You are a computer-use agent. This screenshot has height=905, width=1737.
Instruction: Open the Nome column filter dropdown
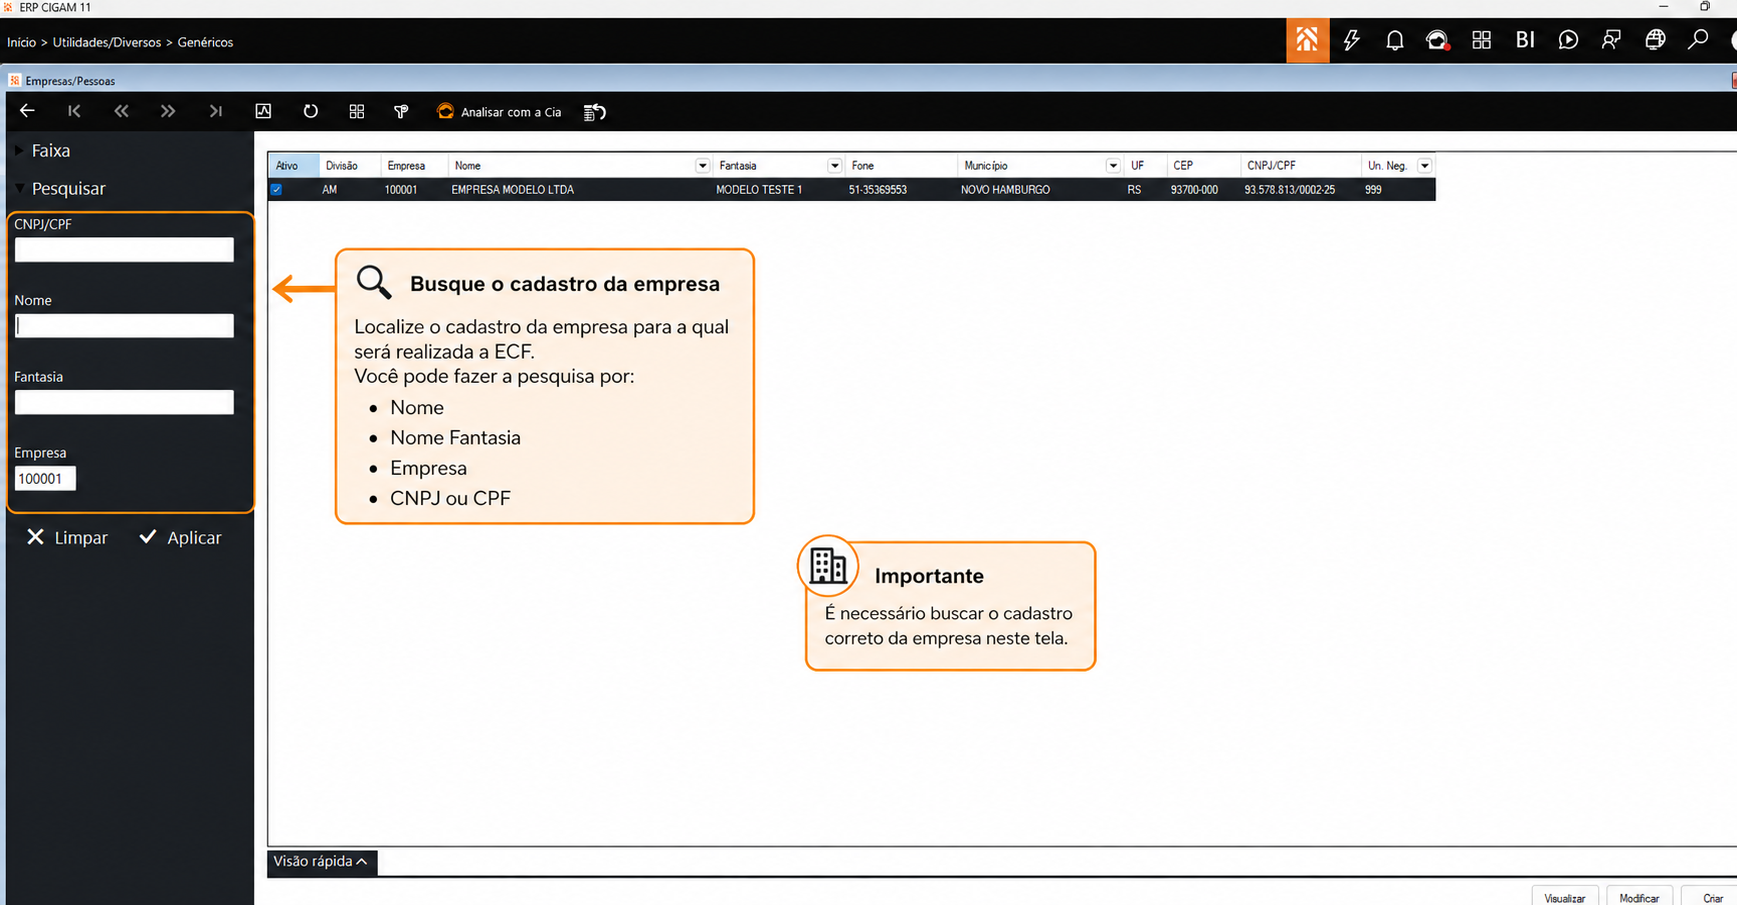click(x=702, y=166)
